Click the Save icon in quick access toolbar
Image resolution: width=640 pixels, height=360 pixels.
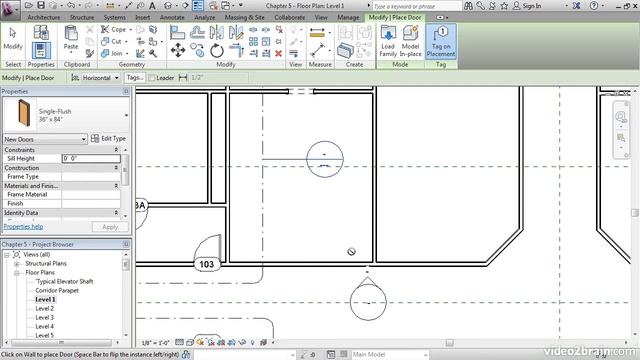(x=41, y=6)
